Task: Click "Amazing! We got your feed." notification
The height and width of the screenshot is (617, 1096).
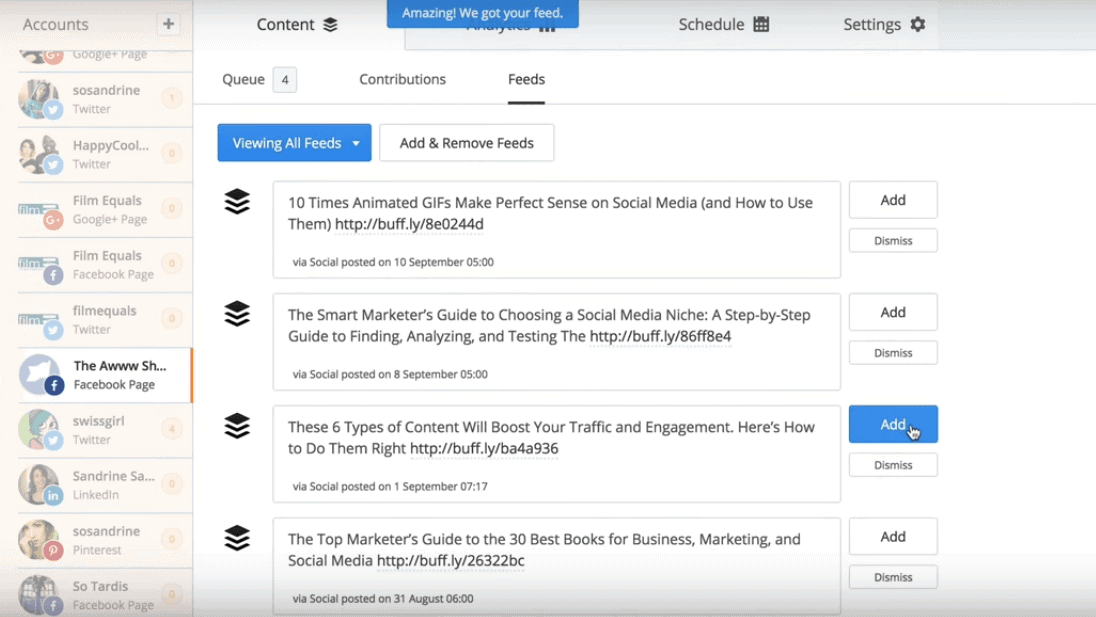Action: [482, 13]
